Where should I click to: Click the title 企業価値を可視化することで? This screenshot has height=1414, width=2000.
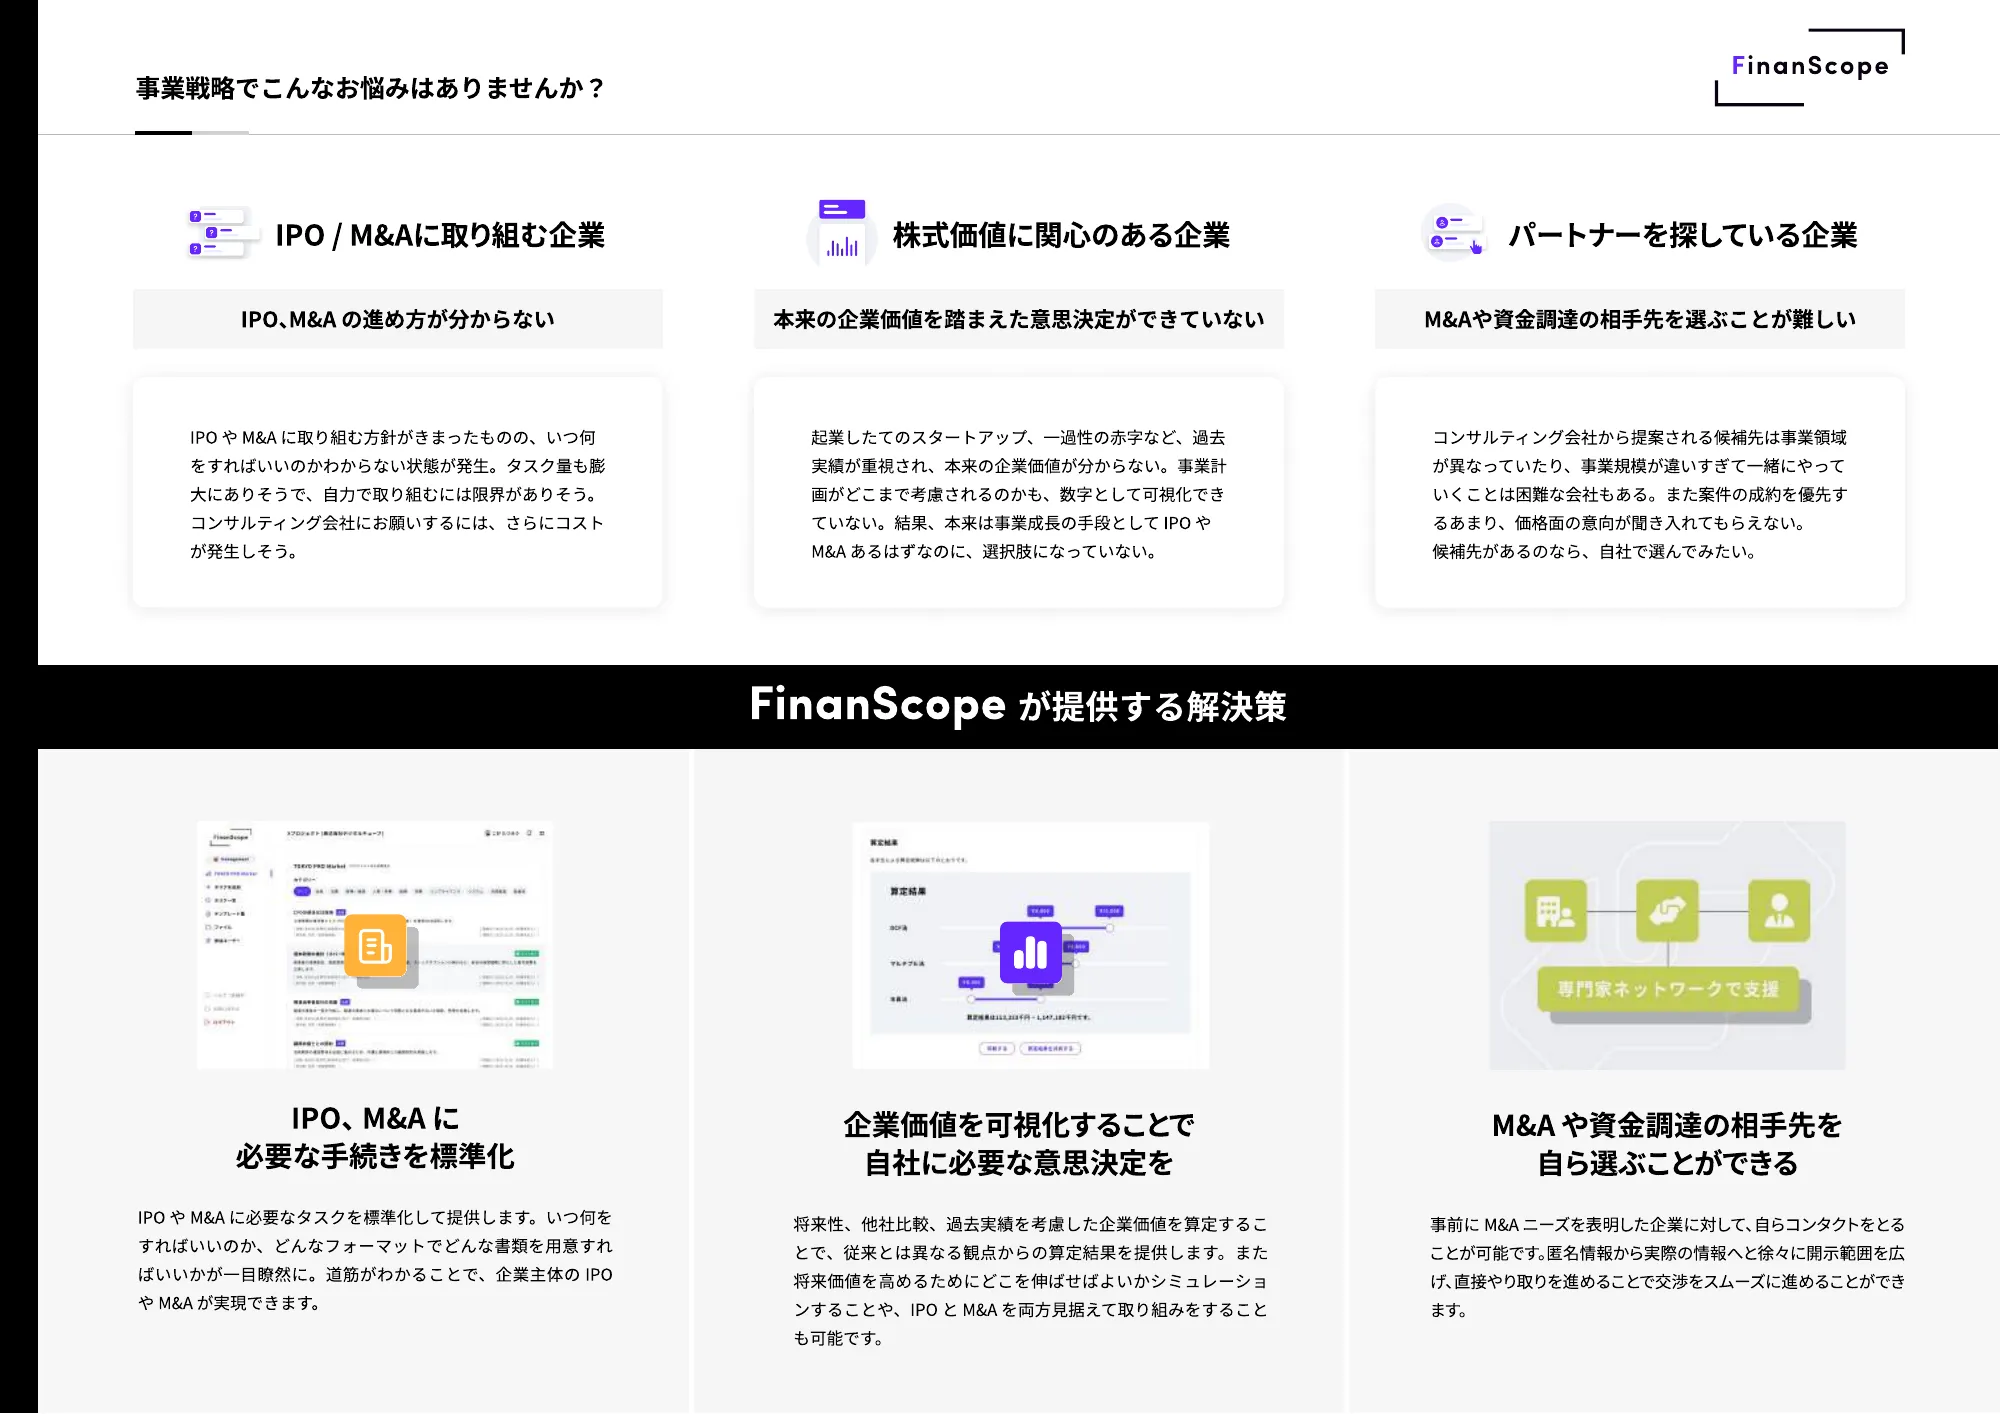point(1019,1125)
